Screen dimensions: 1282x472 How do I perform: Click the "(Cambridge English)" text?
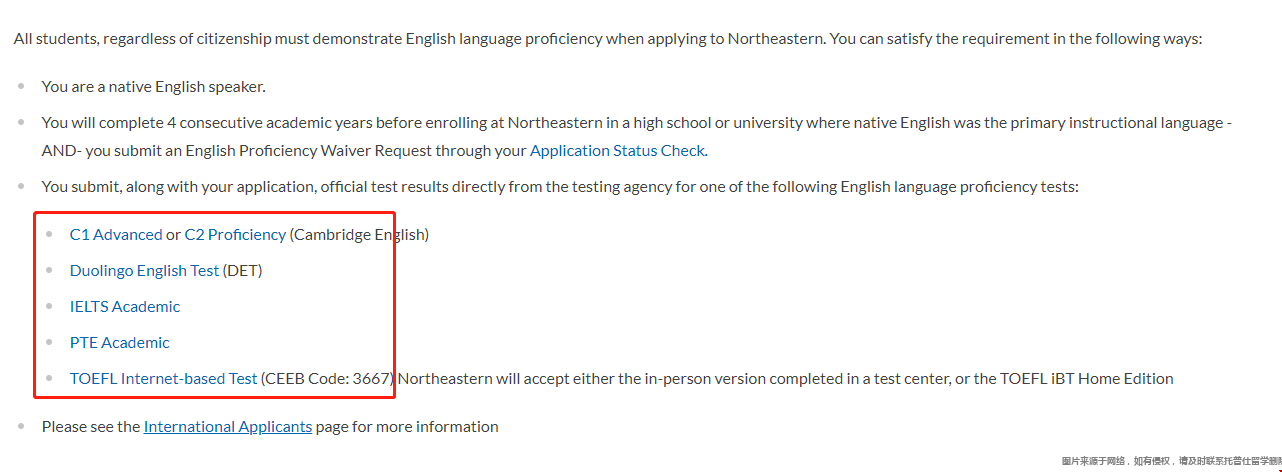tap(359, 235)
